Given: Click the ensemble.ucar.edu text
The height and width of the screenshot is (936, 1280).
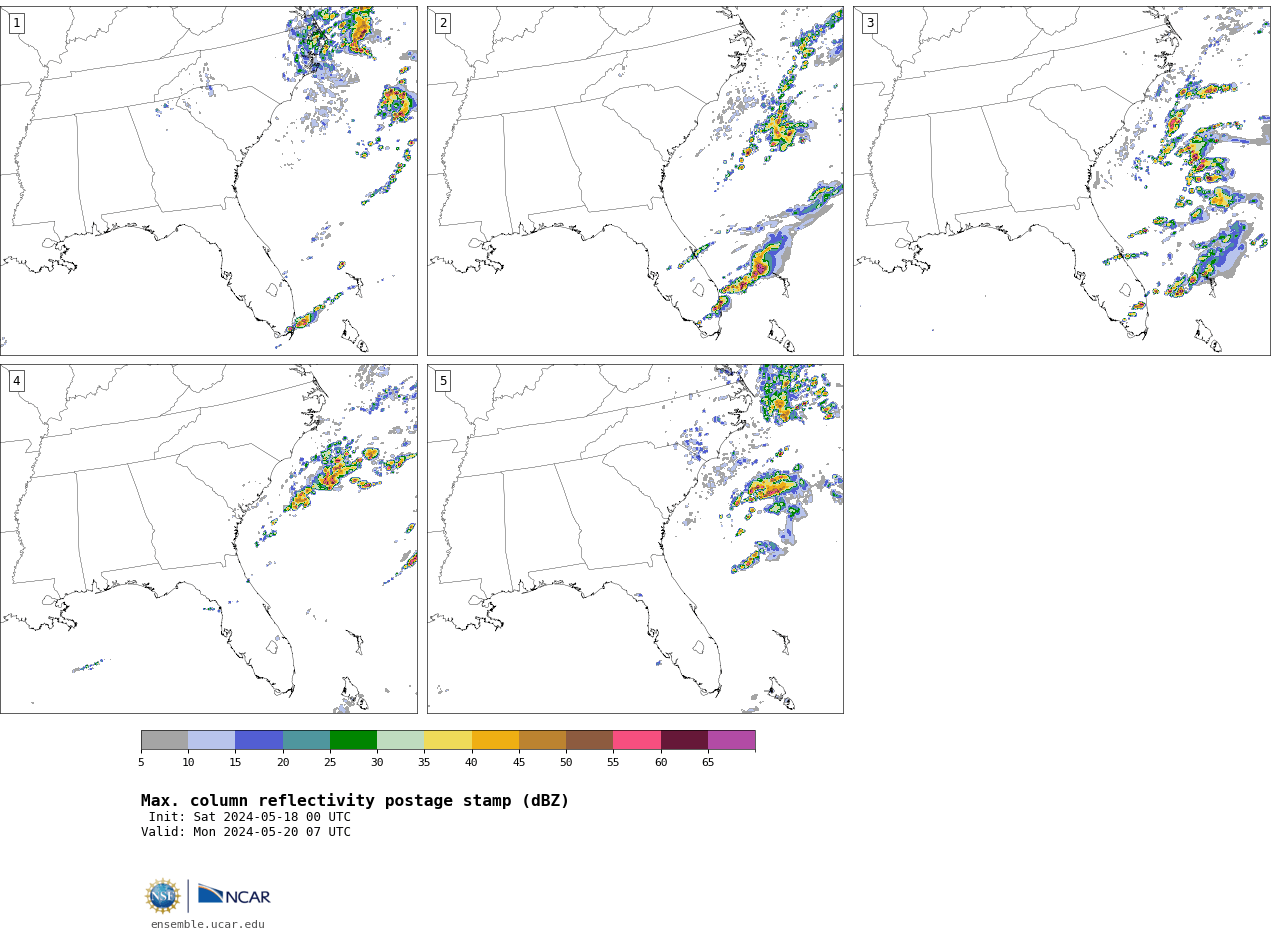Looking at the screenshot, I should [x=208, y=925].
